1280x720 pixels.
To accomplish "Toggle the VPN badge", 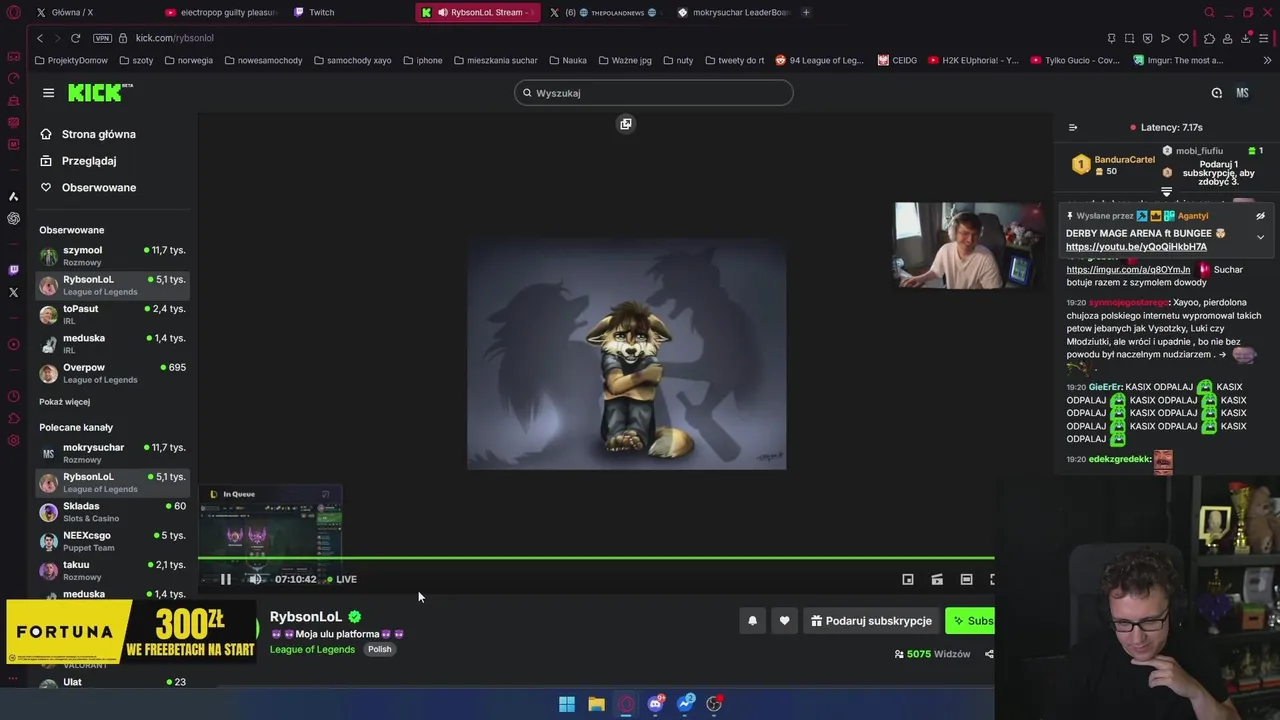I will coord(102,38).
